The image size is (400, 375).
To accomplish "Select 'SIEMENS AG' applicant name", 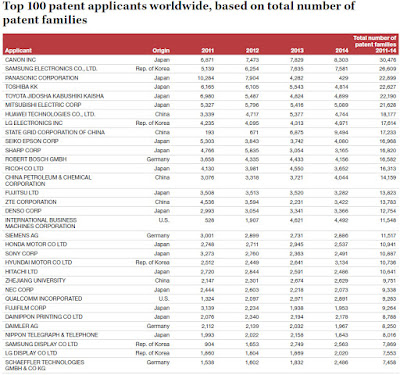I will coord(21,235).
